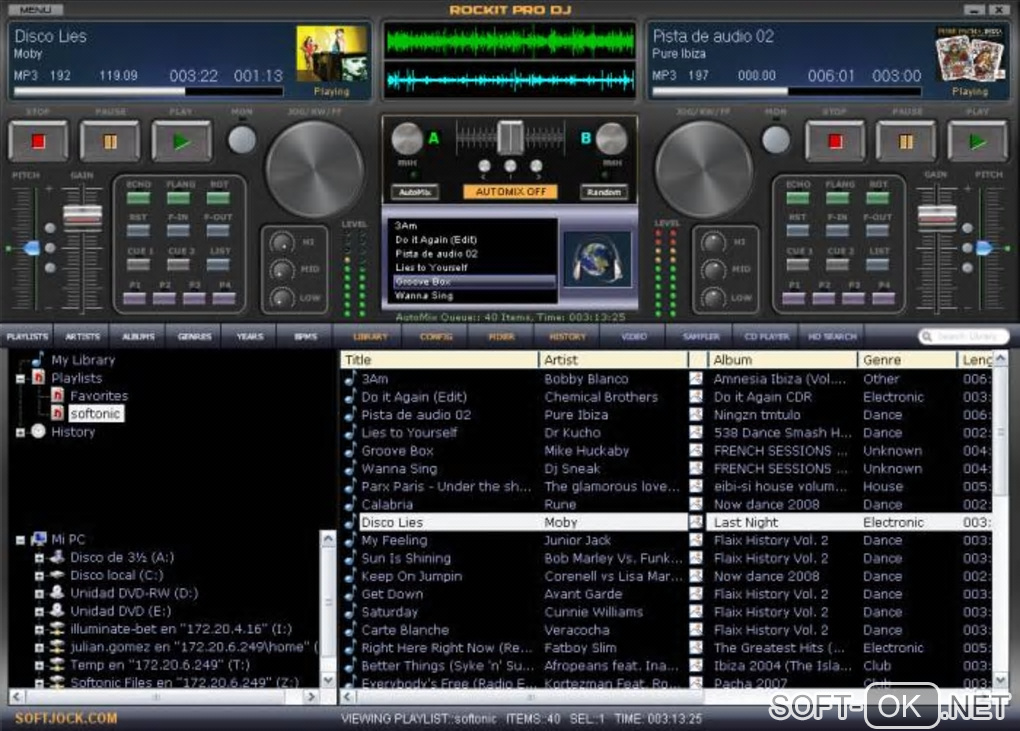Screen dimensions: 1020x731
Task: Set CUE 1 on left deck
Action: point(139,264)
